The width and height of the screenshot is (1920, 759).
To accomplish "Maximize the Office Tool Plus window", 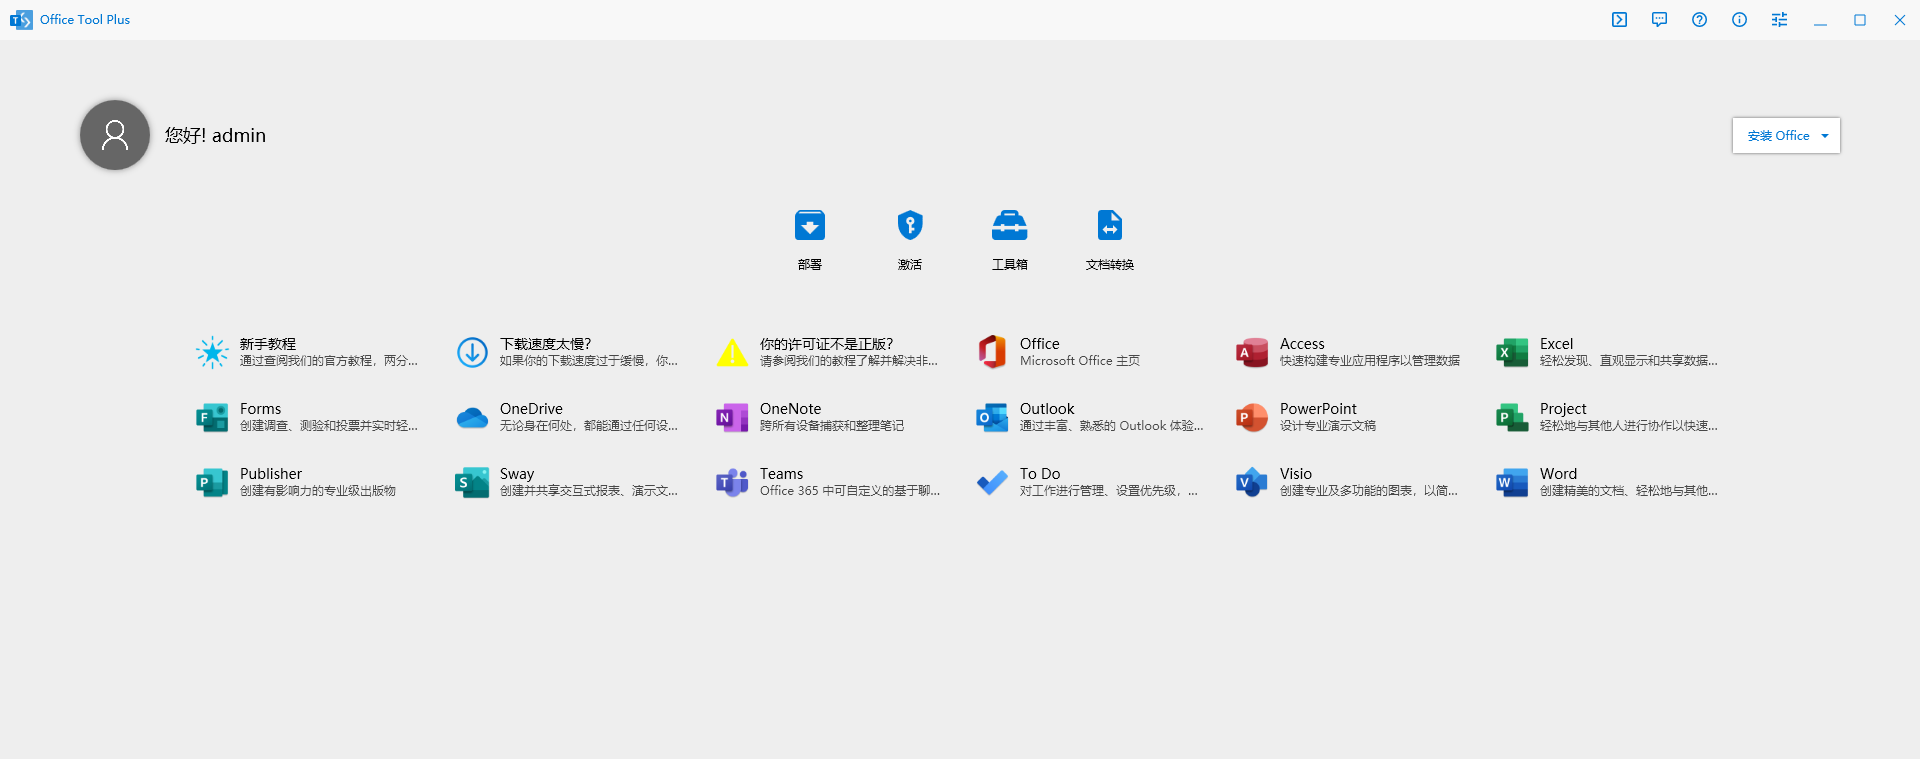I will [x=1860, y=20].
